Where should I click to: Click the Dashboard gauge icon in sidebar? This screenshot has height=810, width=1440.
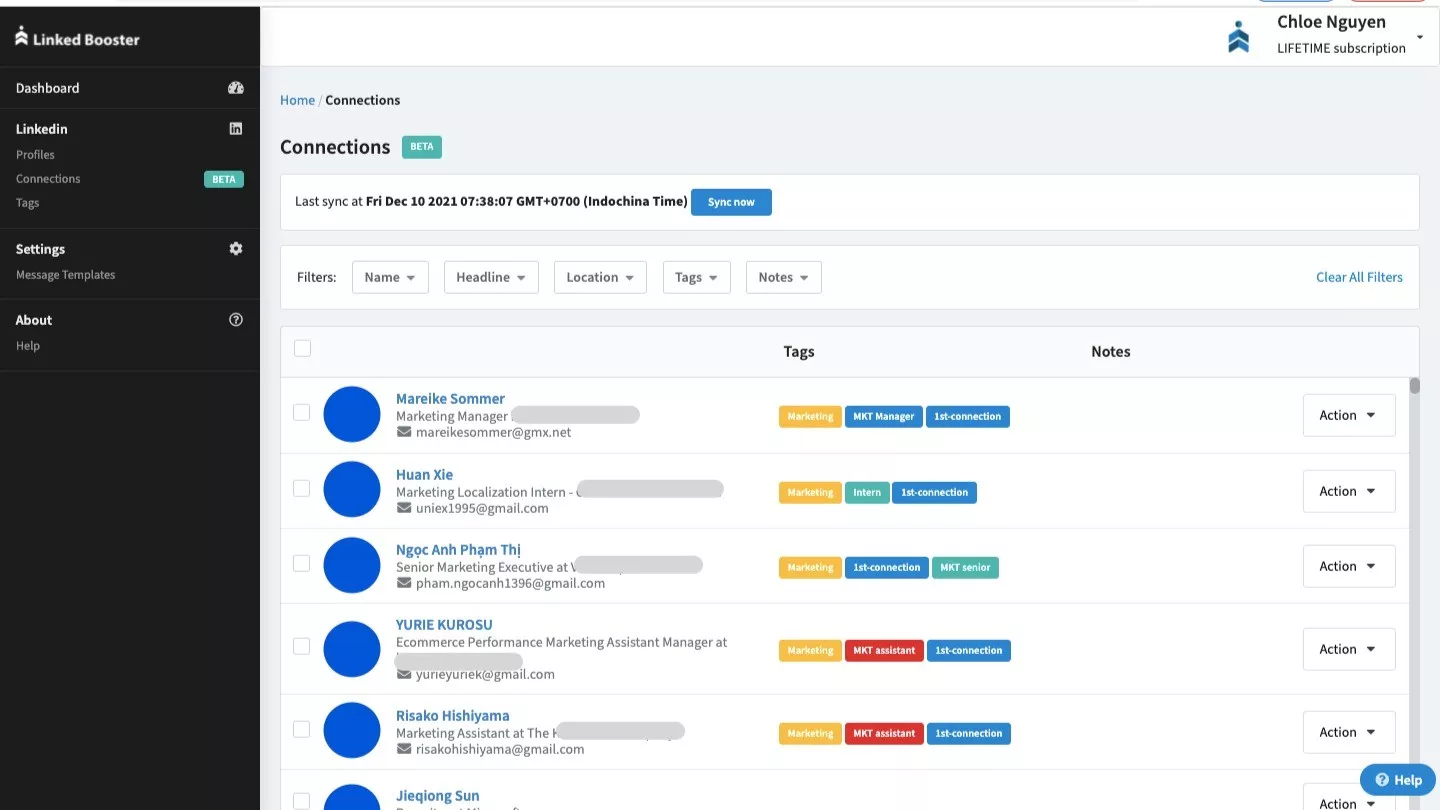[236, 88]
